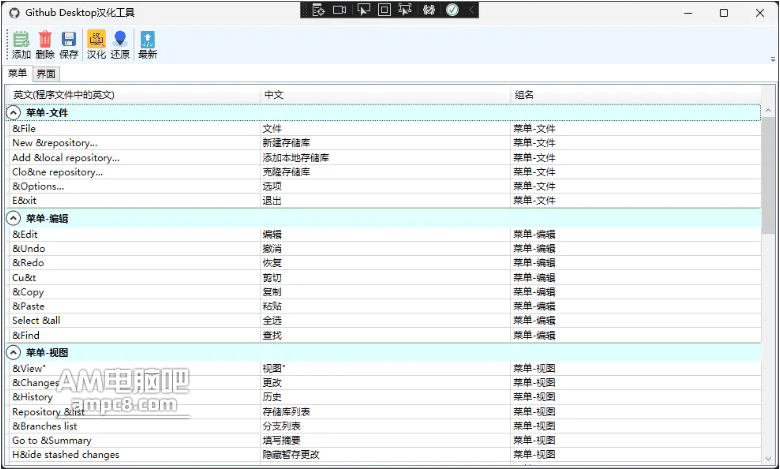The height and width of the screenshot is (469, 780).
Task: Select the &Branches list row
Action: click(x=384, y=426)
